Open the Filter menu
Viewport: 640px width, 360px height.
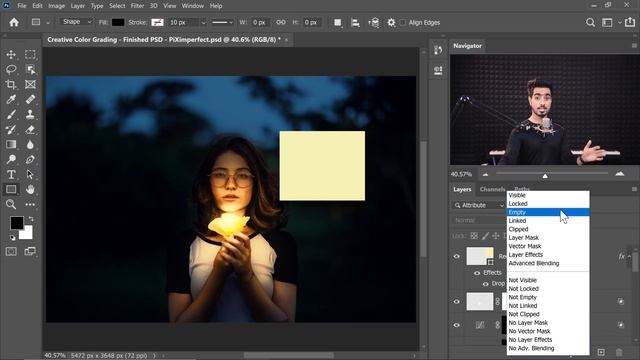click(137, 6)
